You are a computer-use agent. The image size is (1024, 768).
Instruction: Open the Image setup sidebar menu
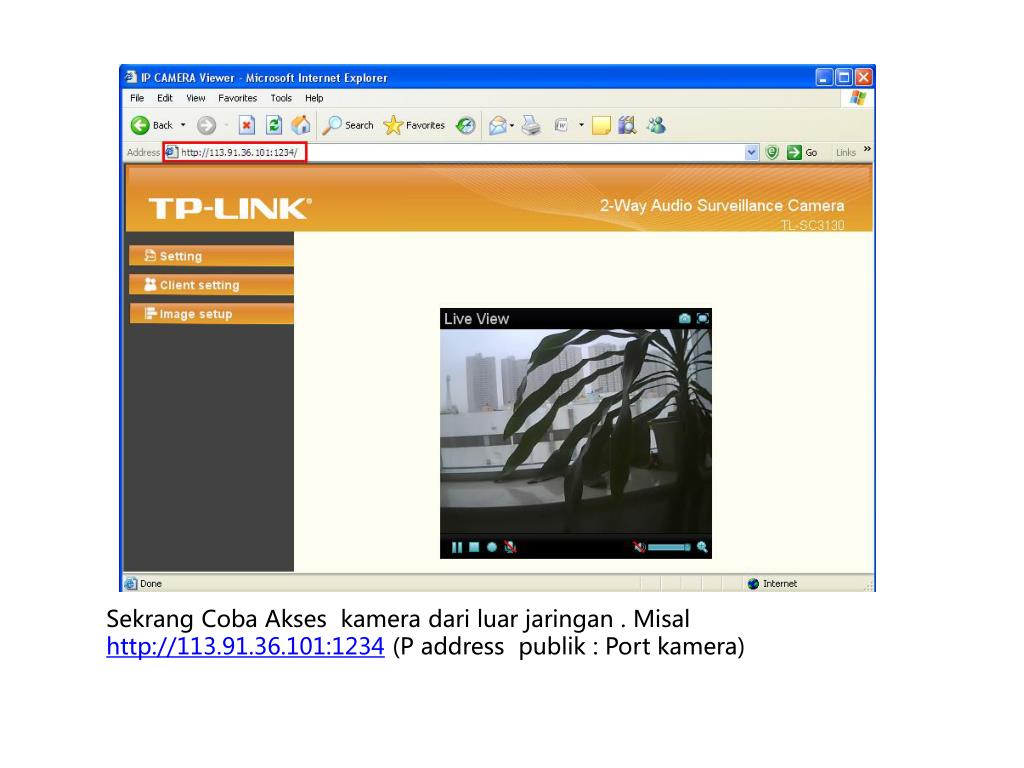[x=211, y=313]
